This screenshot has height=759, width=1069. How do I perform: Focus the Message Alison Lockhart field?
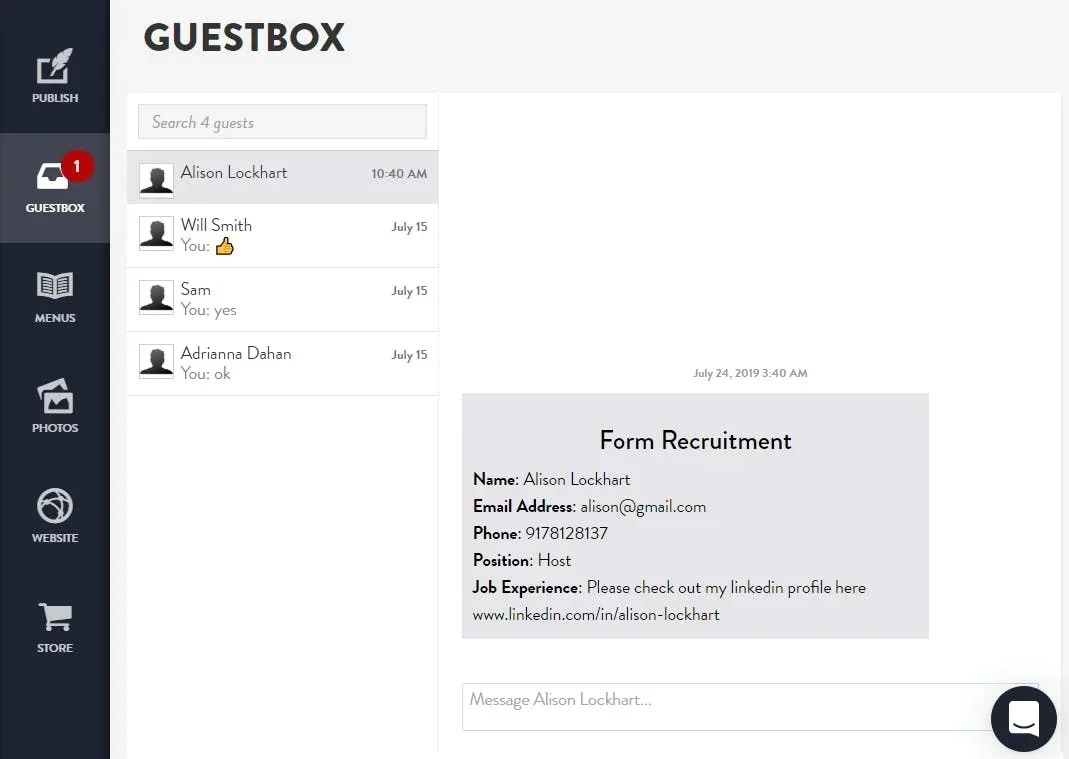750,707
